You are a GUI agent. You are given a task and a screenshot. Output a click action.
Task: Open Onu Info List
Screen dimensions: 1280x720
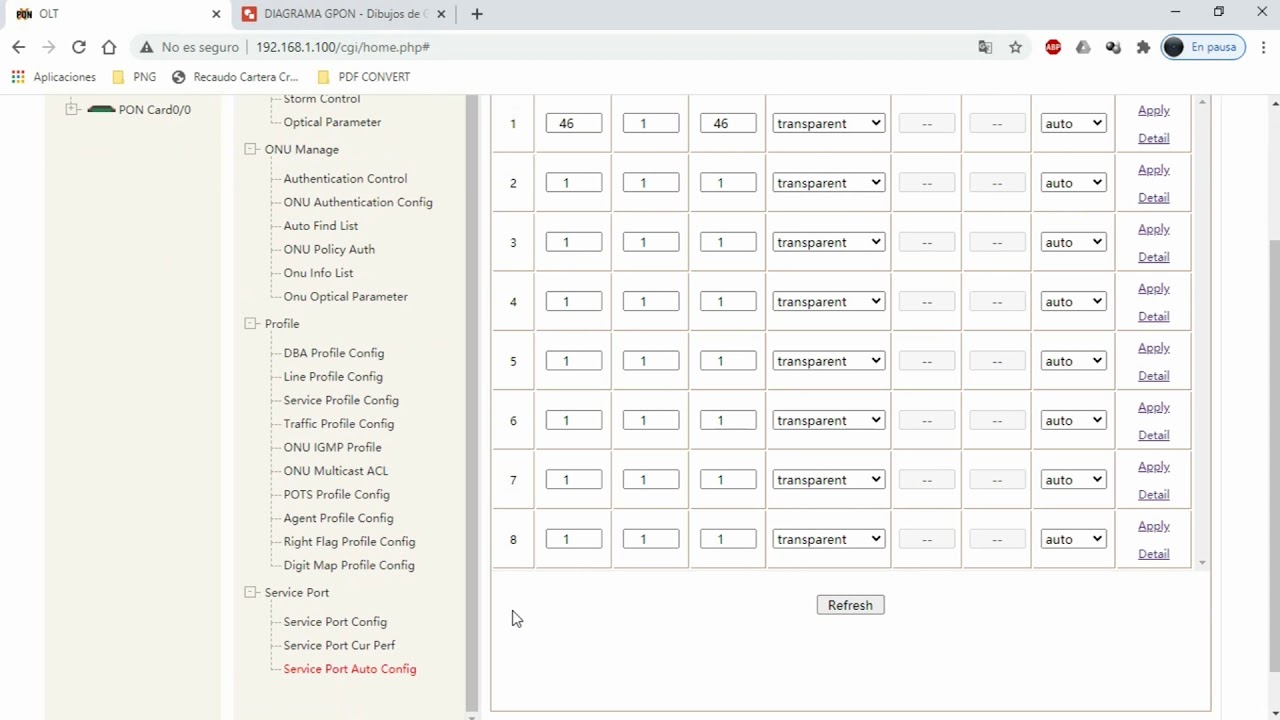318,272
